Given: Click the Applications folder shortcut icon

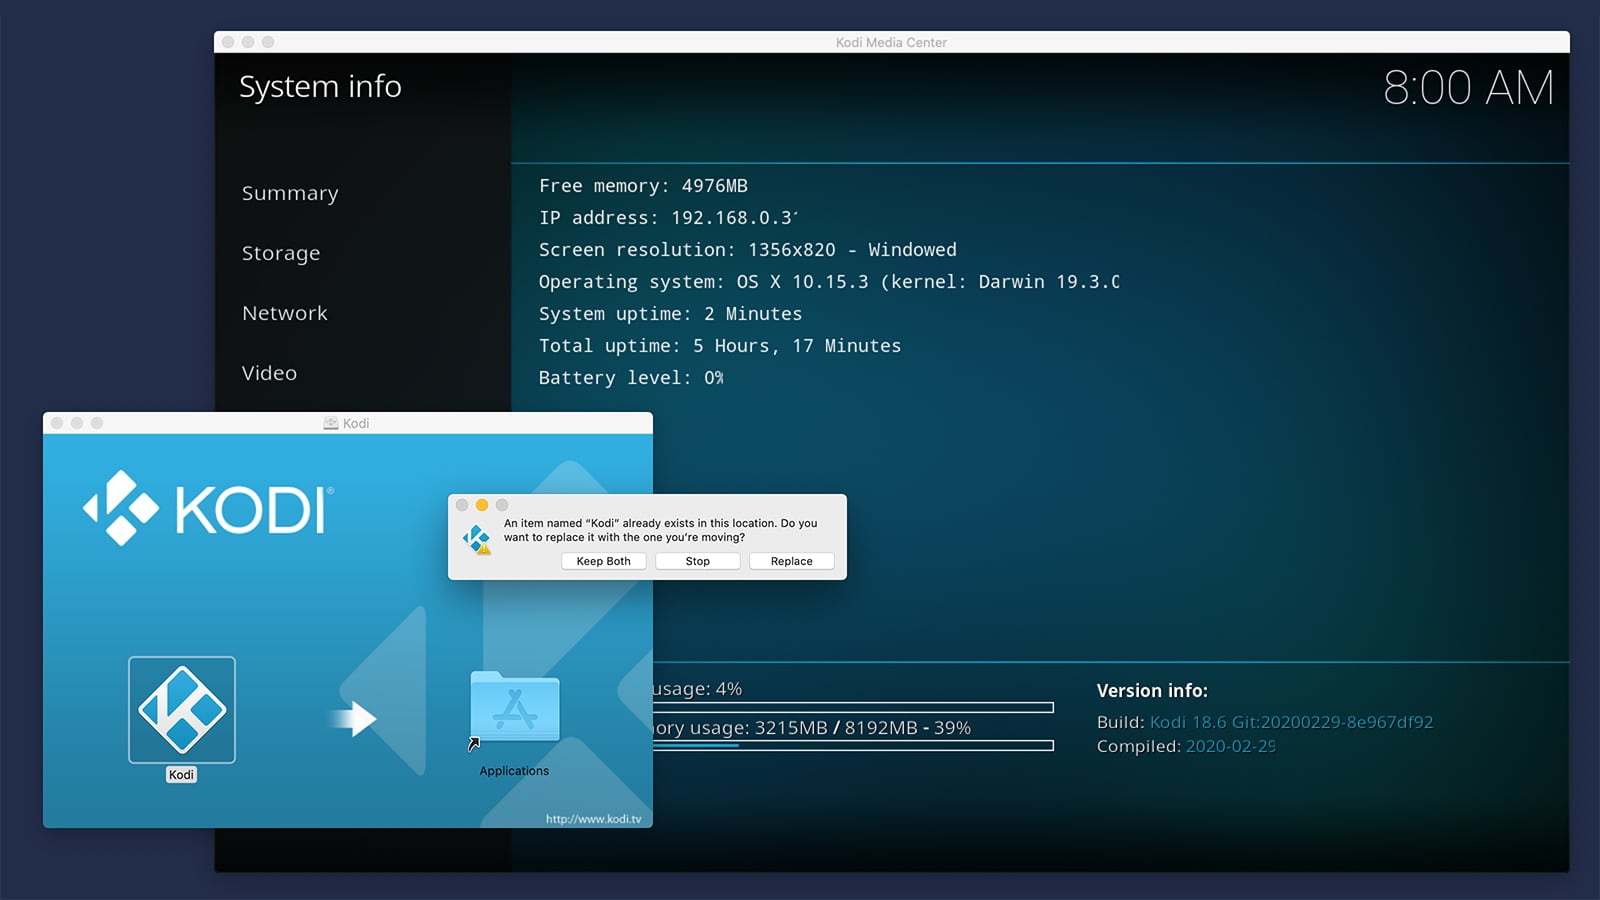Looking at the screenshot, I should 515,710.
